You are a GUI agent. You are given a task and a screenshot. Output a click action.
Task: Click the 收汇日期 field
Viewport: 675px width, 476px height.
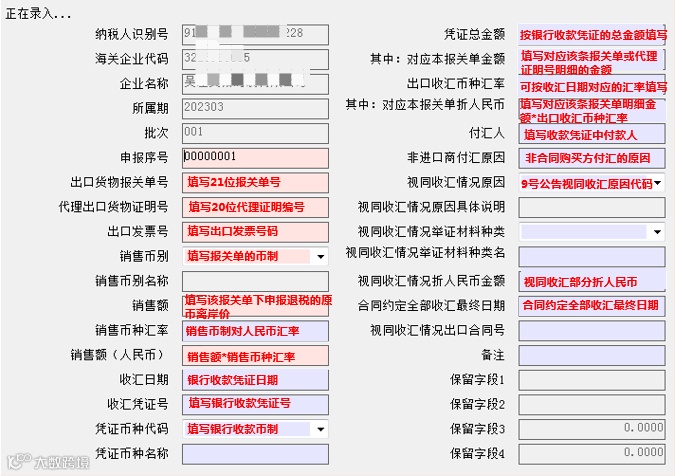255,380
